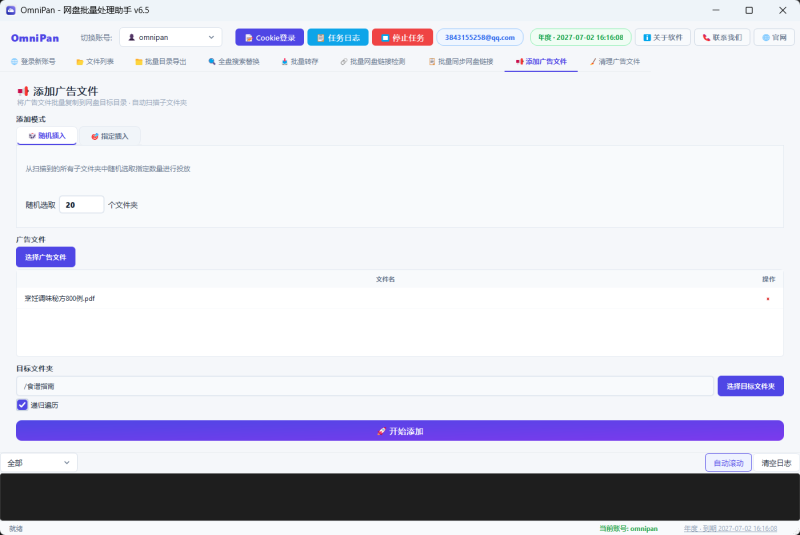Select the 指定插入 insert mode
Image resolution: width=800 pixels, height=535 pixels.
(110, 136)
